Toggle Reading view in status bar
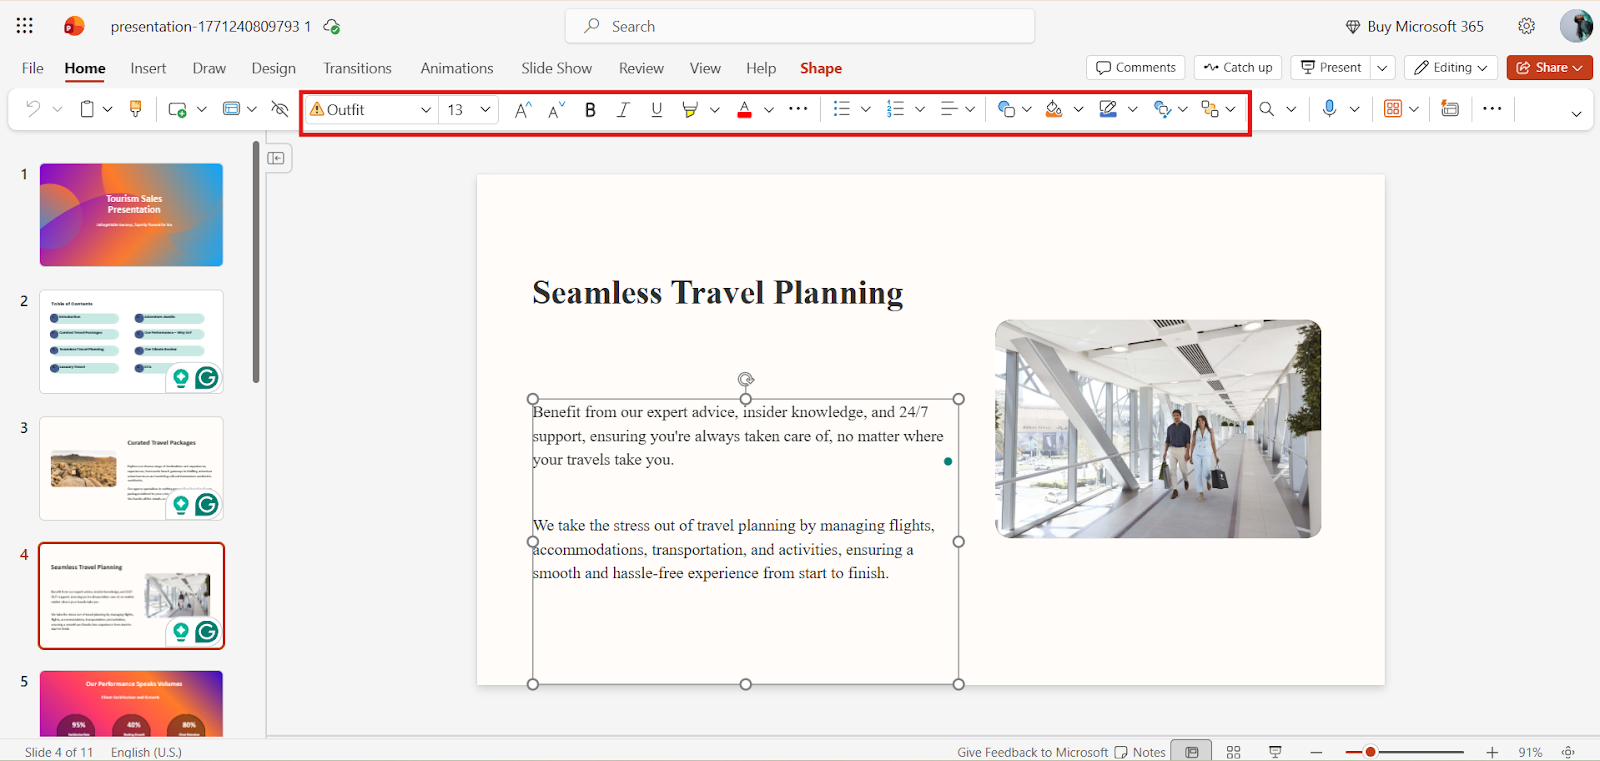The height and width of the screenshot is (761, 1600). point(1275,752)
